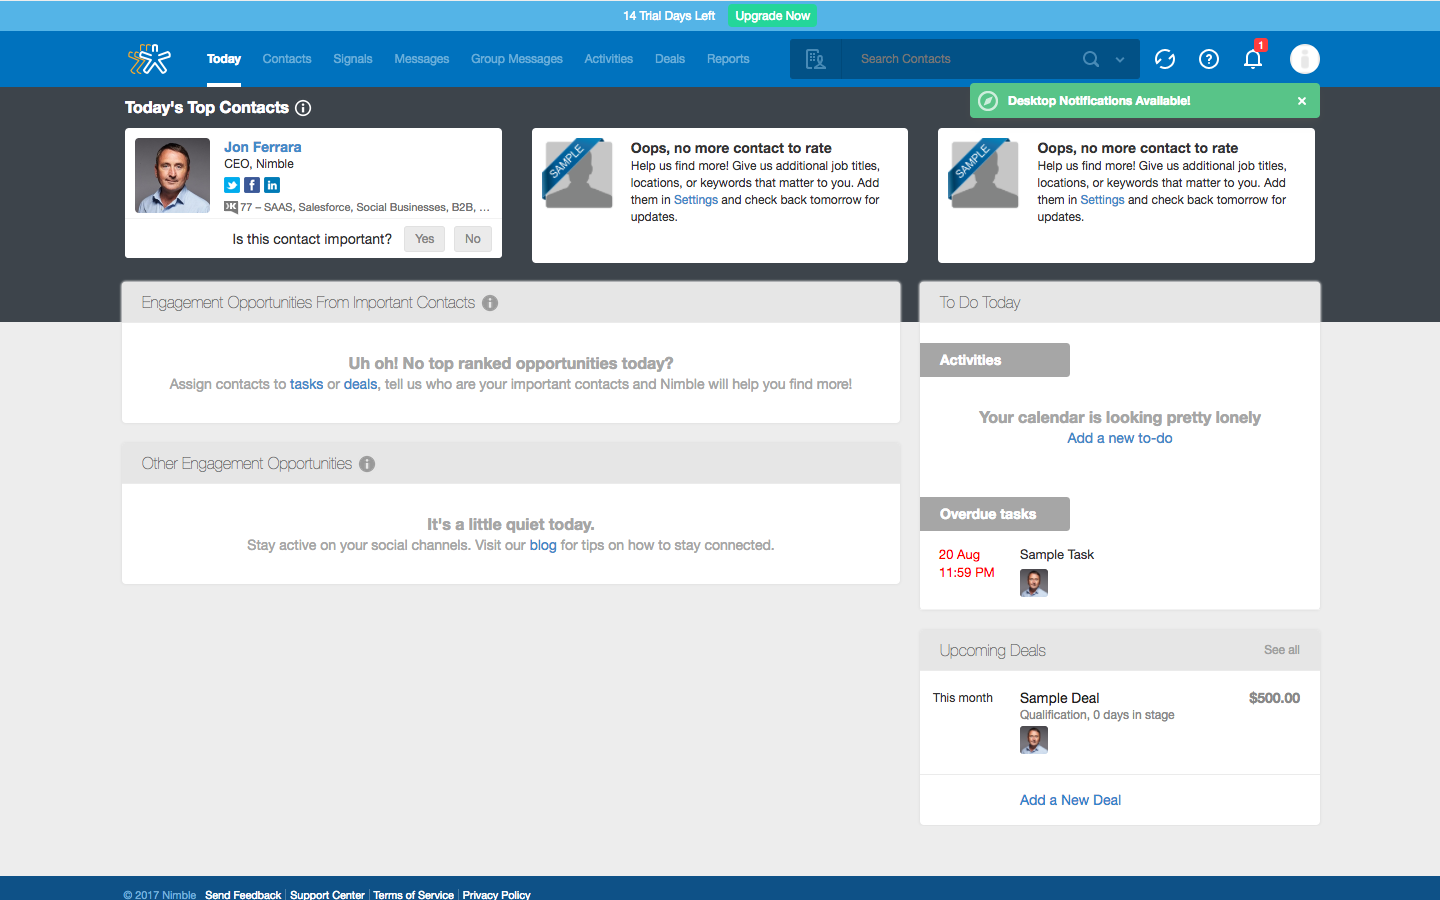Open the Privacy Policy footer link
Screen dimensions: 1440x900
(497, 895)
